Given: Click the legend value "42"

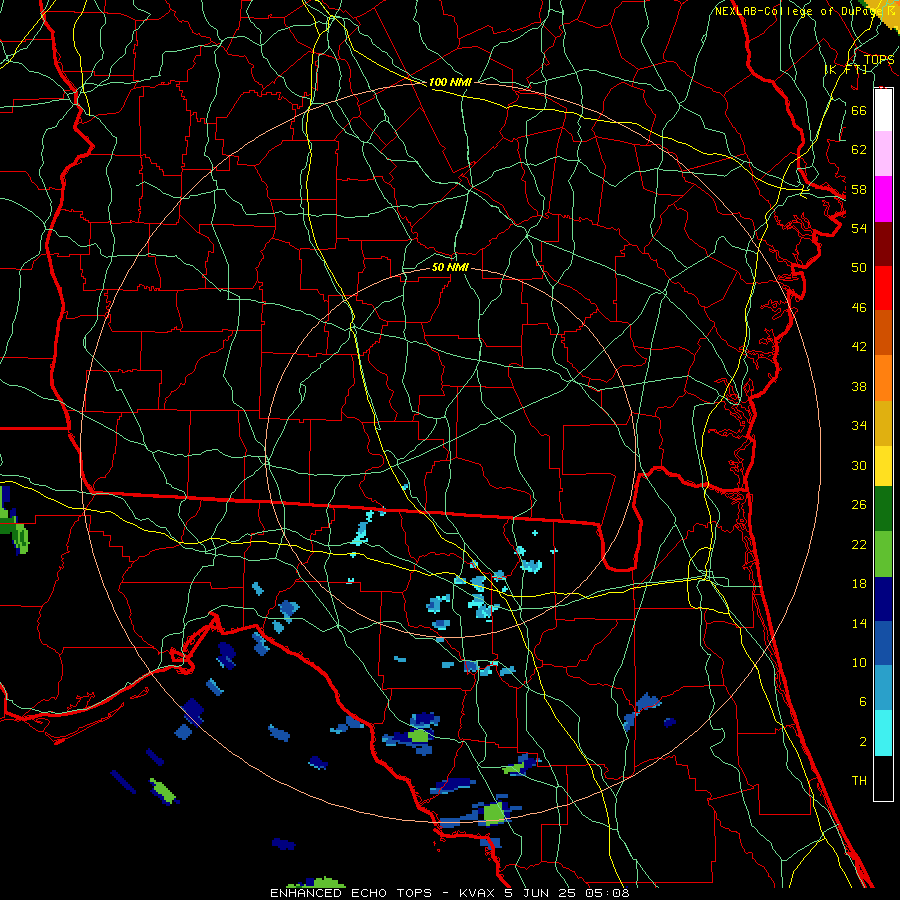Looking at the screenshot, I should [859, 346].
